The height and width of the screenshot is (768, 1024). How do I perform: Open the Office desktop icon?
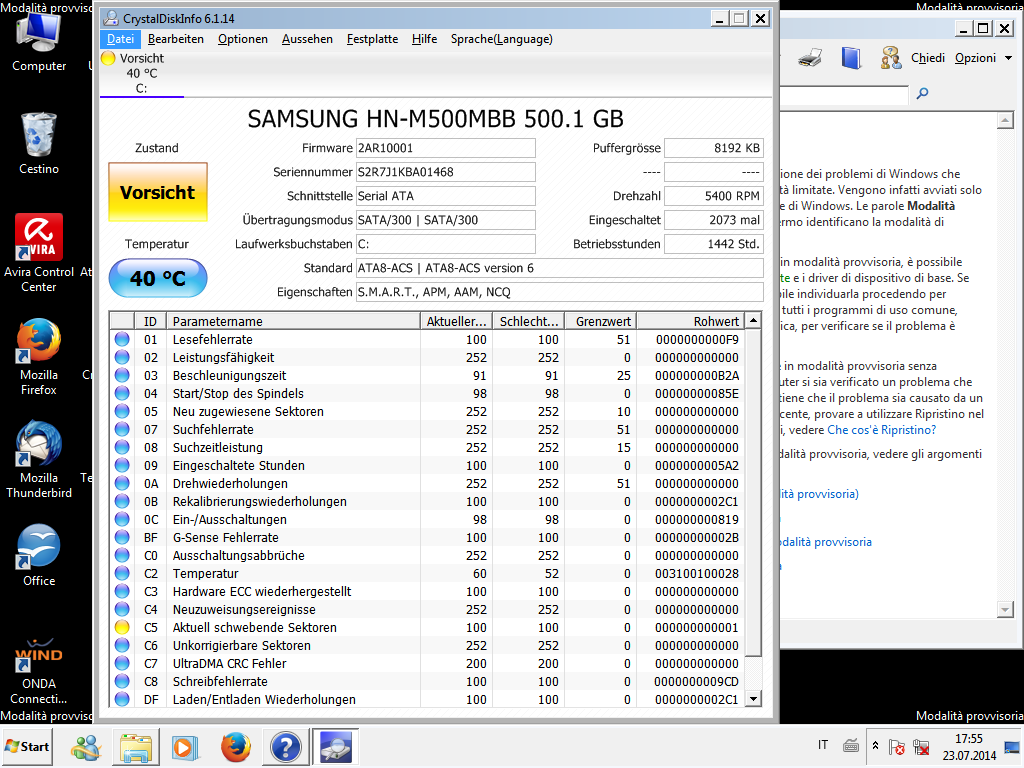(x=39, y=556)
